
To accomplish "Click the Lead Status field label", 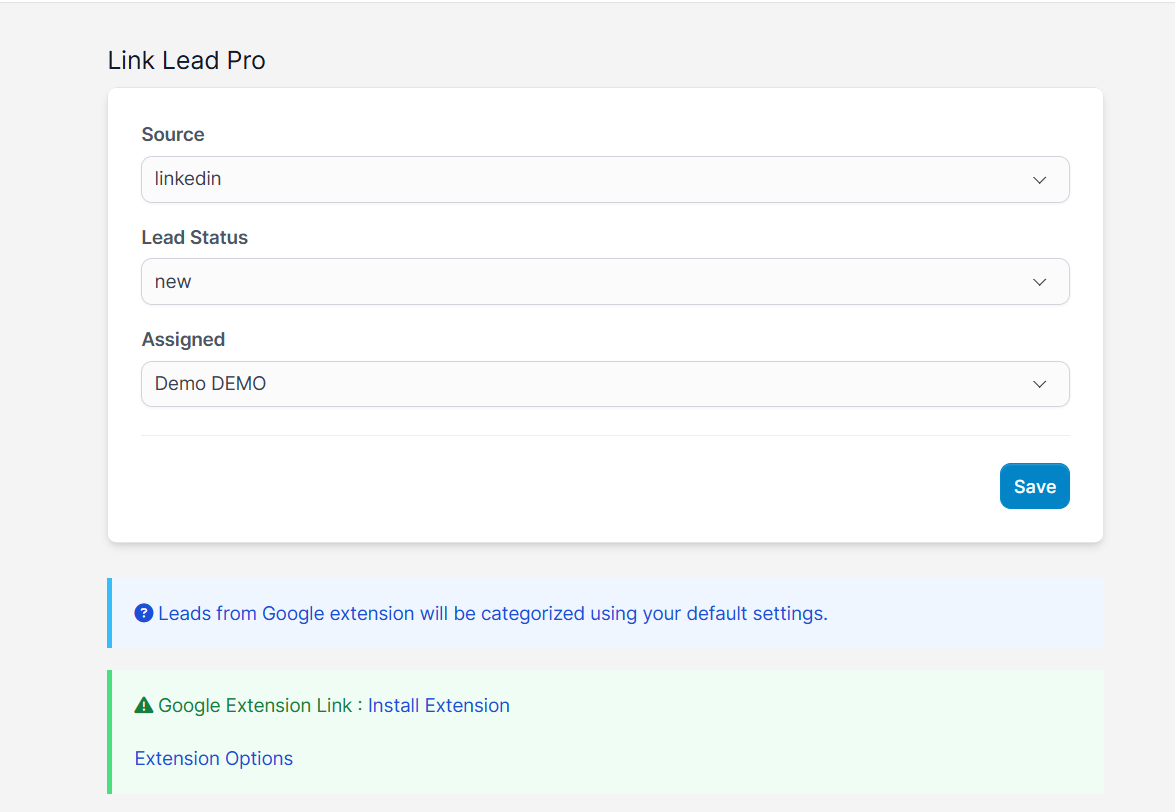I will (195, 237).
